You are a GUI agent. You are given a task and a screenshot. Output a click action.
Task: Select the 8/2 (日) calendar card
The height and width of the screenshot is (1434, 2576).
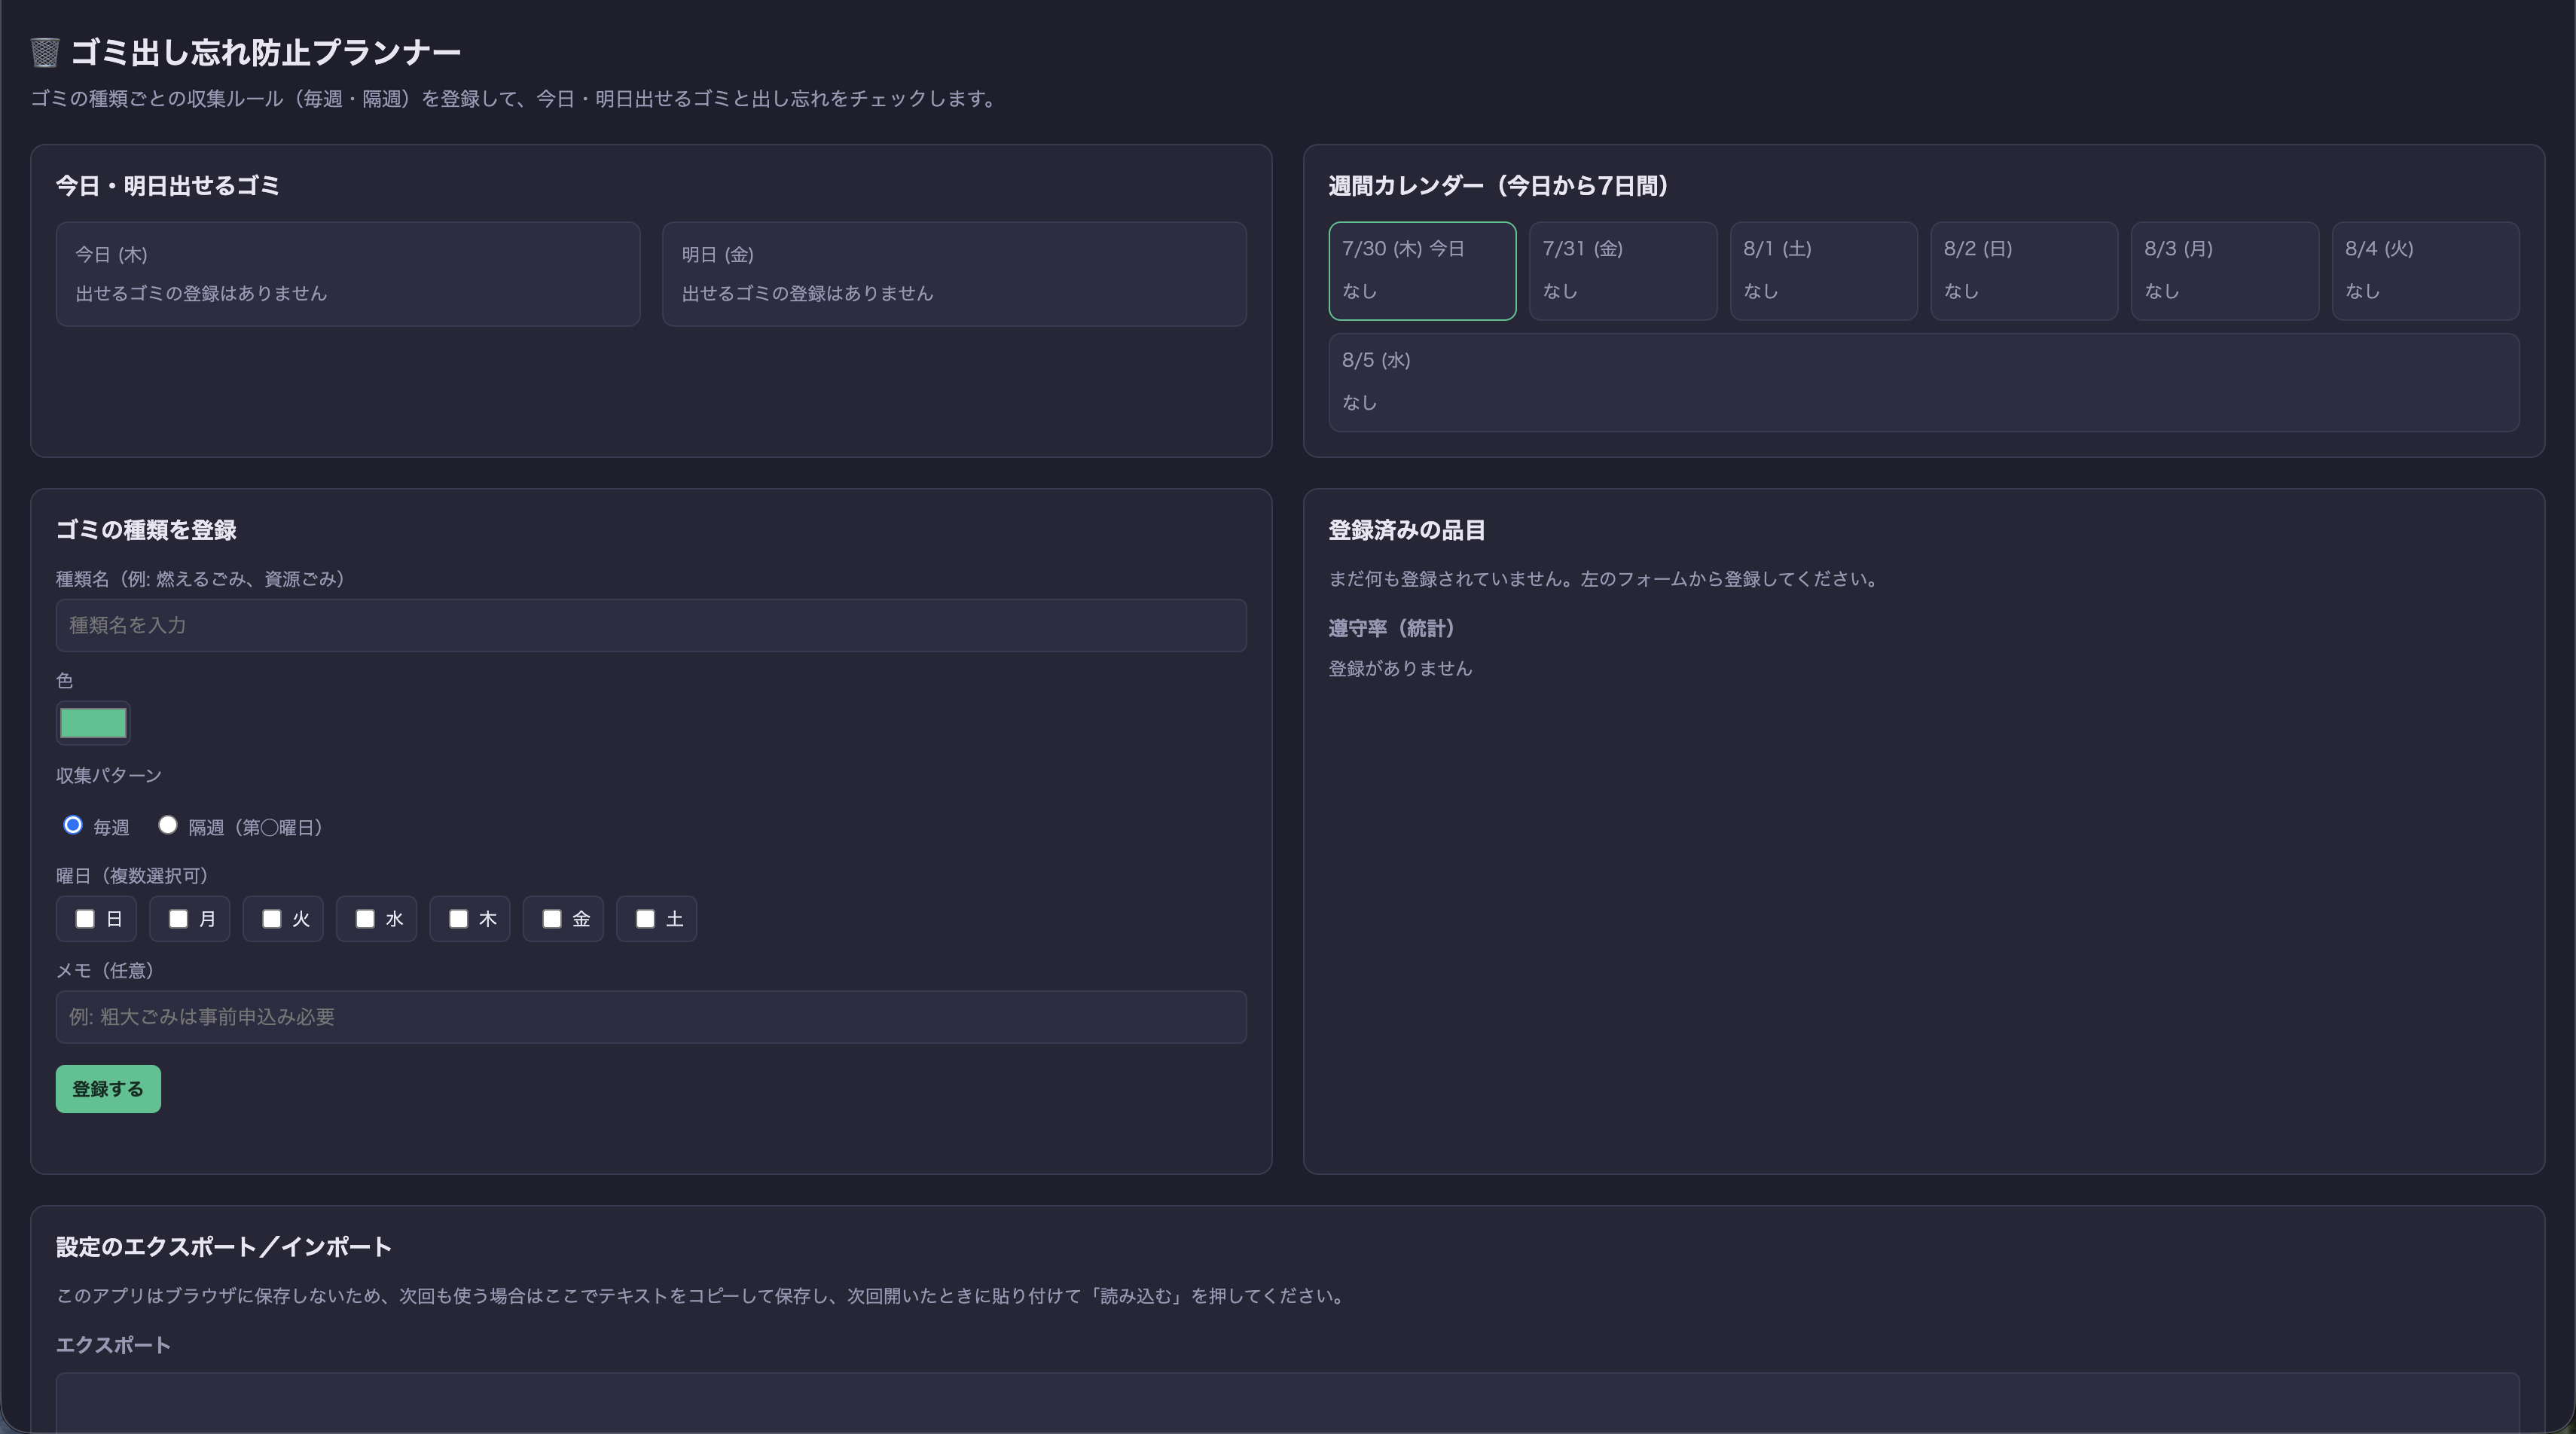point(2024,270)
